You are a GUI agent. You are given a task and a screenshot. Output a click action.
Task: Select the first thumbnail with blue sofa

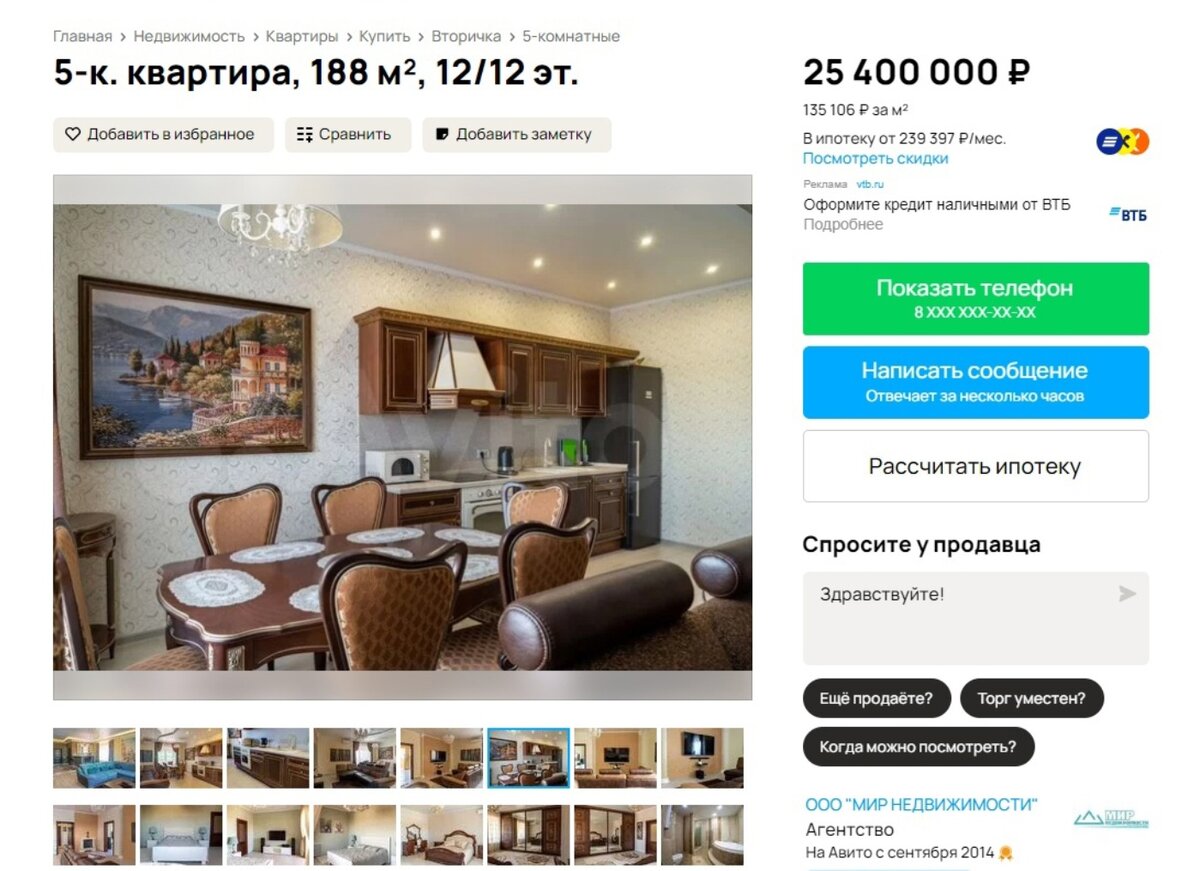[94, 758]
